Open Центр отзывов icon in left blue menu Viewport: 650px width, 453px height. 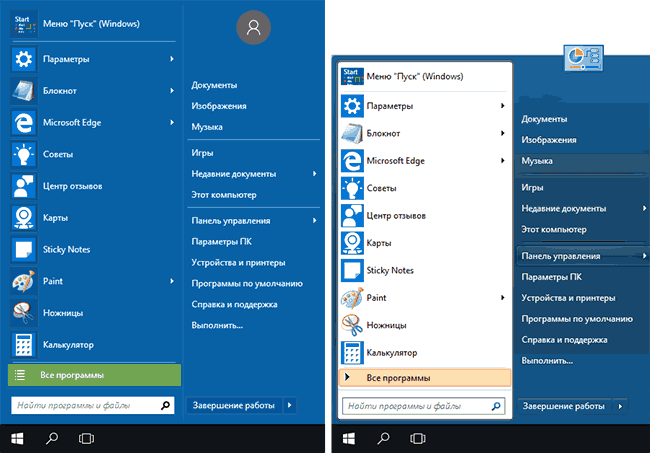(24, 186)
